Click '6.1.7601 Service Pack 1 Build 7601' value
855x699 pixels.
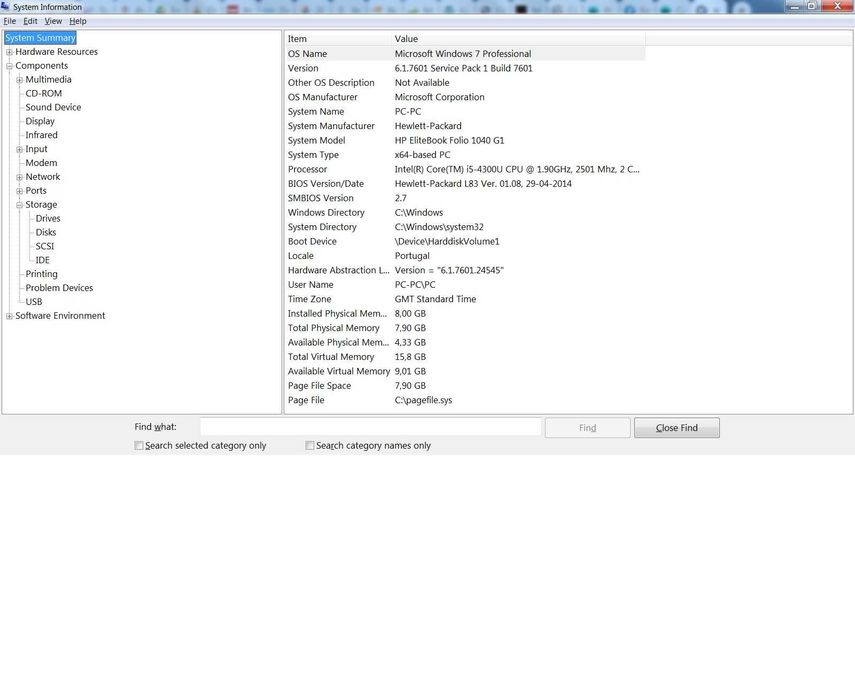click(x=463, y=68)
